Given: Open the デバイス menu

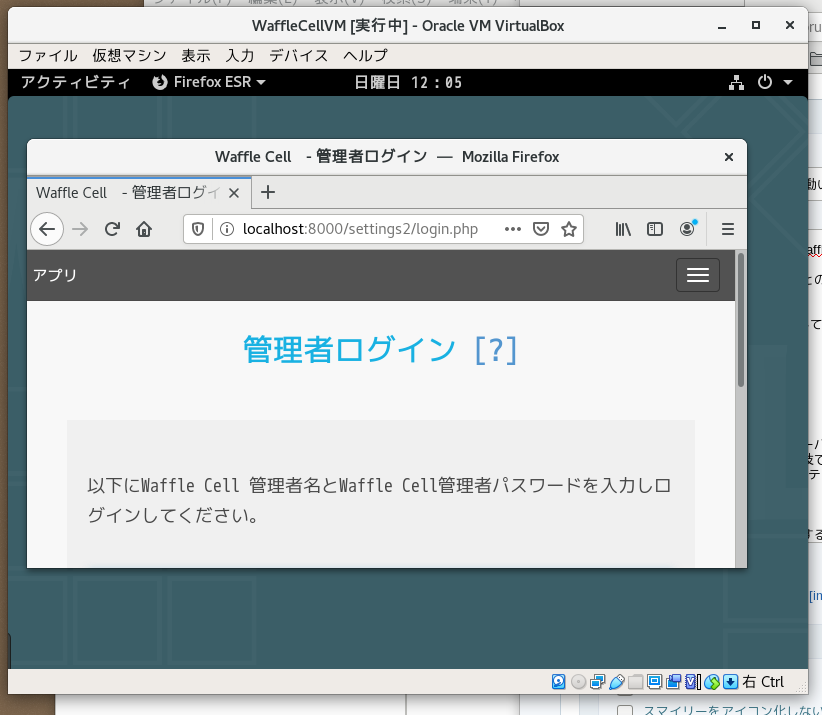Looking at the screenshot, I should 299,56.
